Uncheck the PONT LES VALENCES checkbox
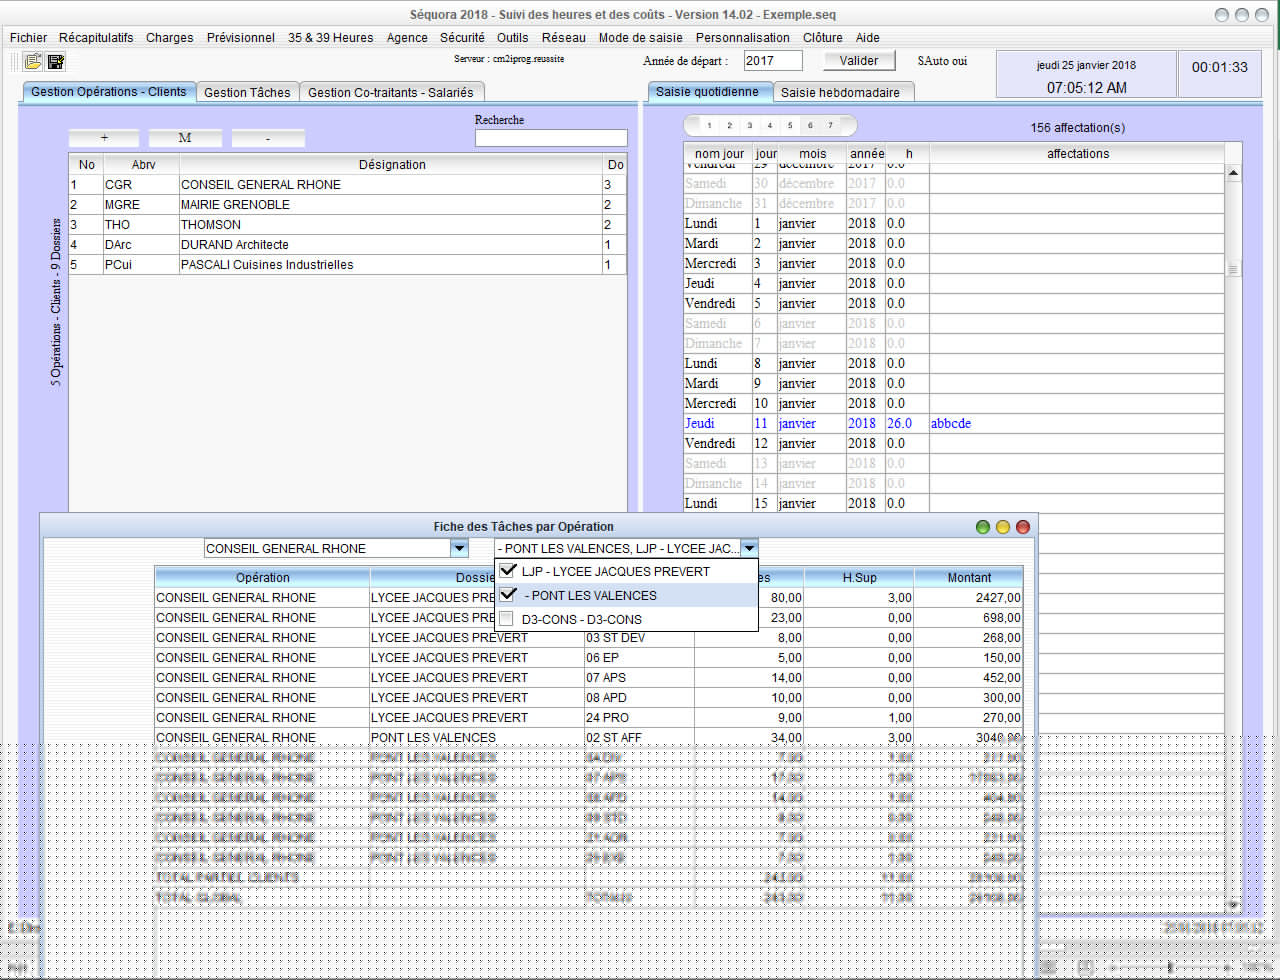The height and width of the screenshot is (980, 1280). (507, 595)
